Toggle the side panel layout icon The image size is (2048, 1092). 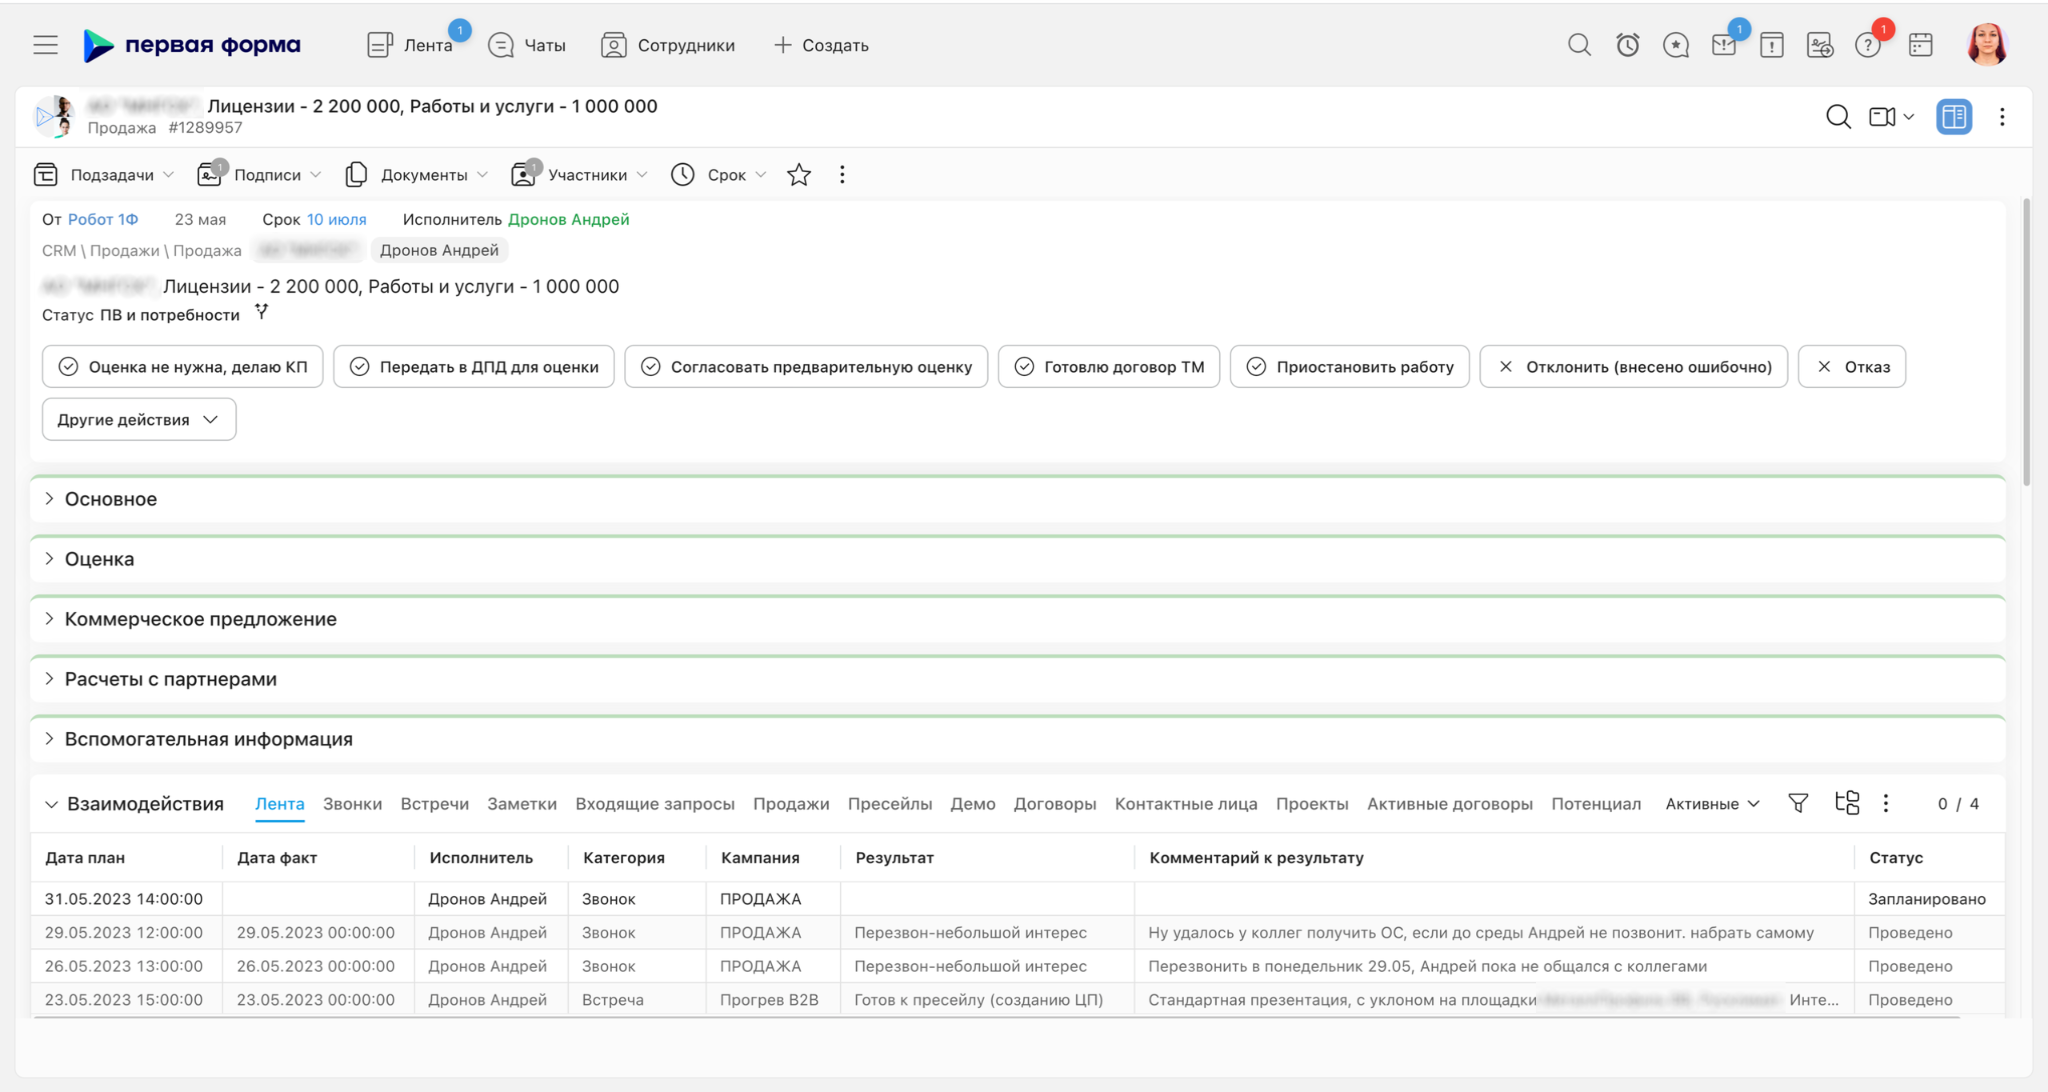coord(1954,117)
